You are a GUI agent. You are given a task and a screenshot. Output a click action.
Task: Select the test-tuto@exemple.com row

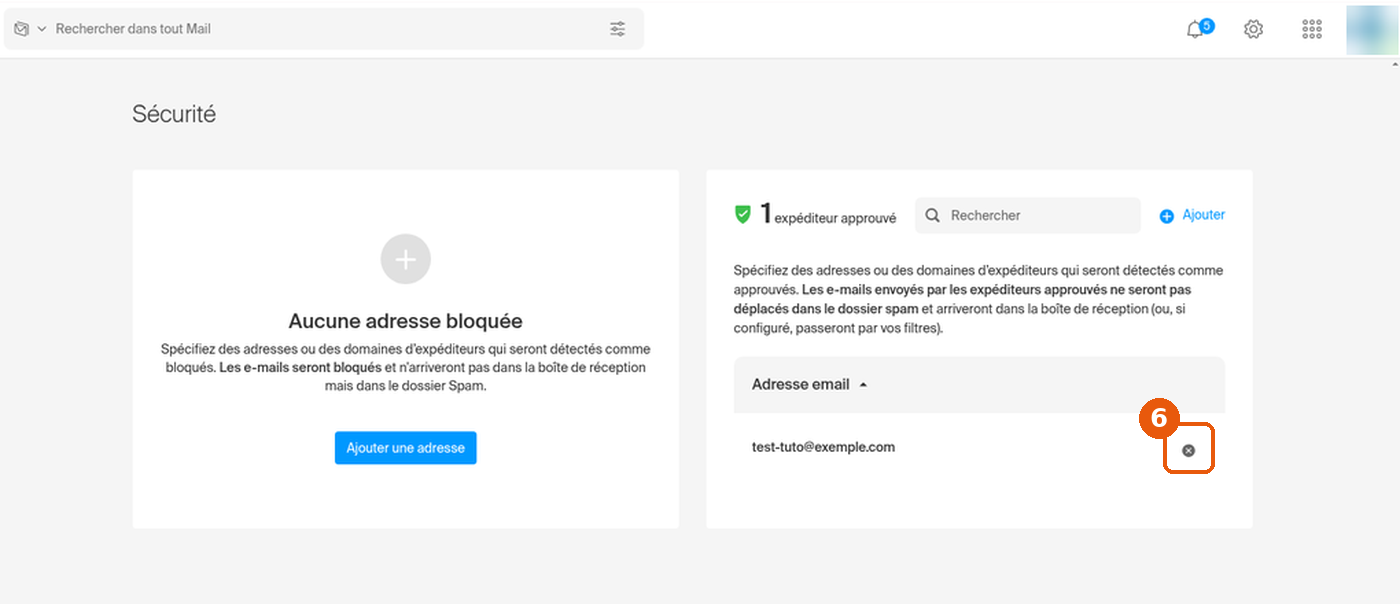click(x=979, y=448)
